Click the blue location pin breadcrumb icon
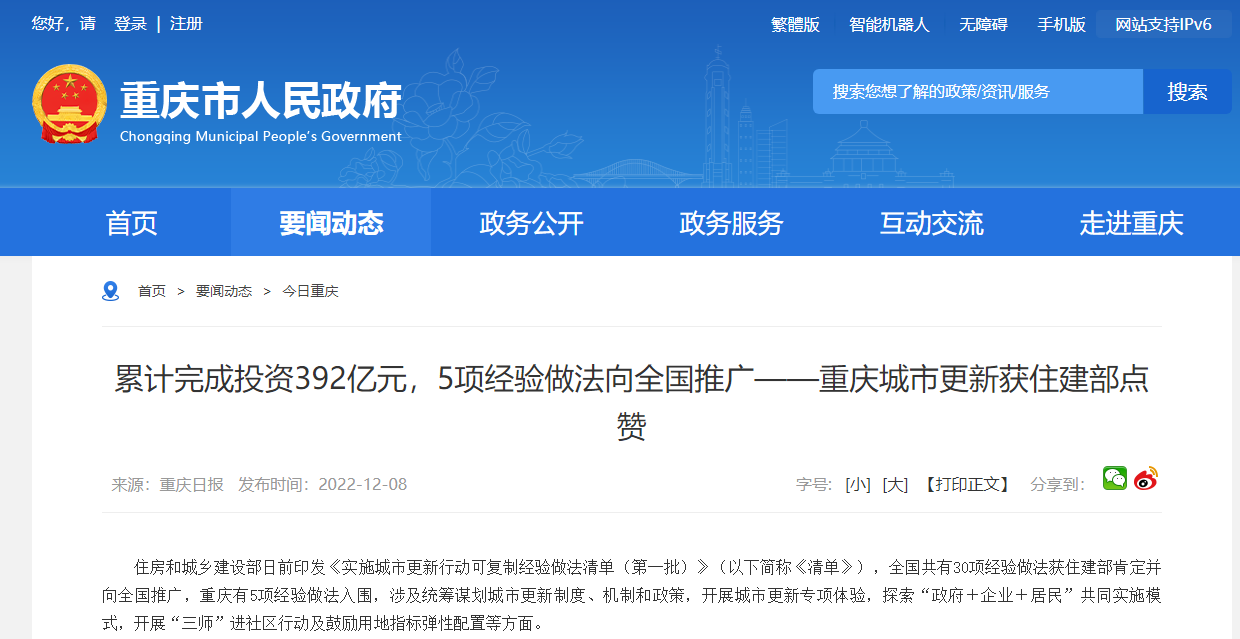 click(111, 291)
